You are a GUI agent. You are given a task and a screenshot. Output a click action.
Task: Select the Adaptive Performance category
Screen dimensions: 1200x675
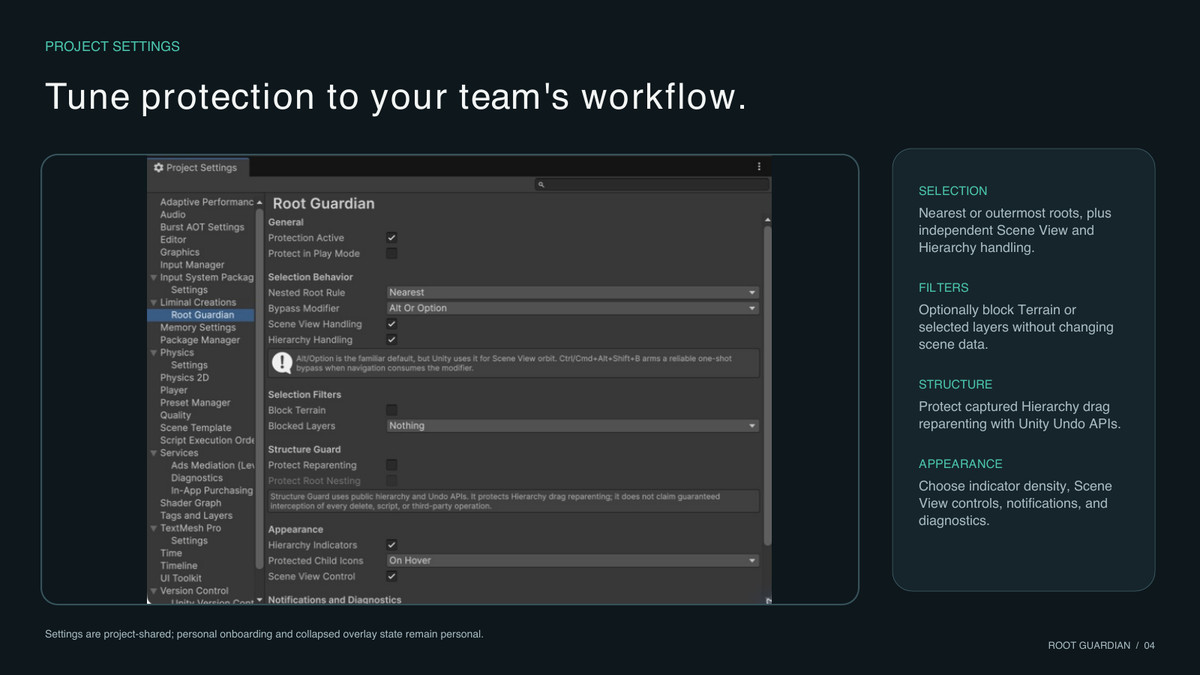pos(206,202)
